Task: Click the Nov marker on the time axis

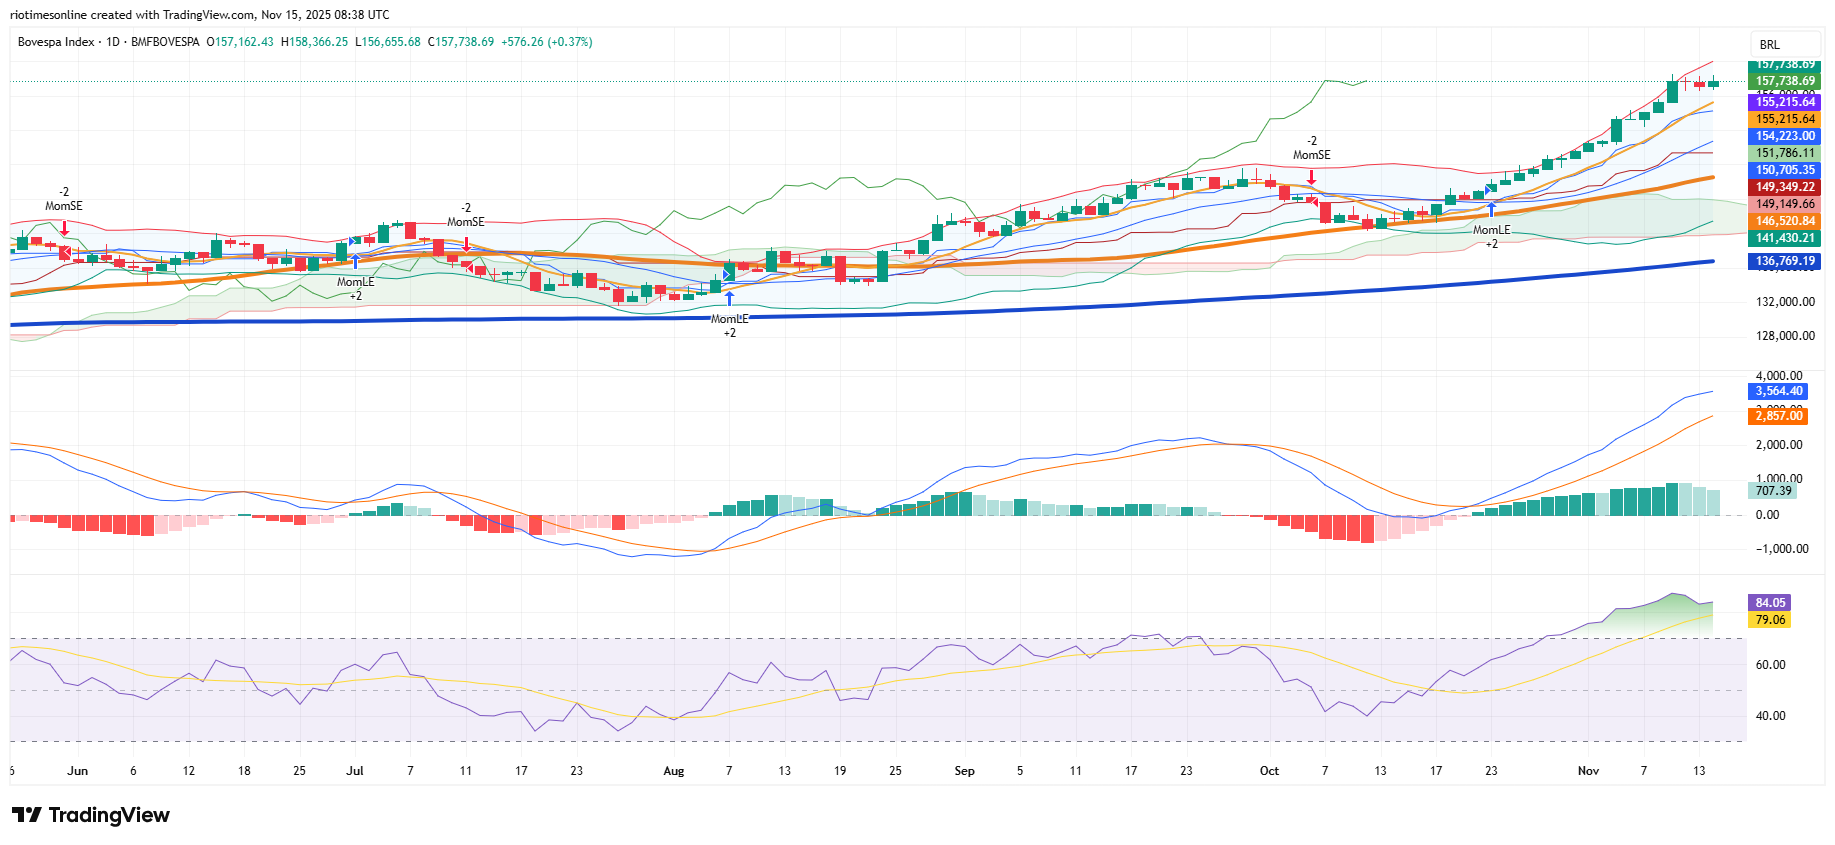Action: [1588, 771]
